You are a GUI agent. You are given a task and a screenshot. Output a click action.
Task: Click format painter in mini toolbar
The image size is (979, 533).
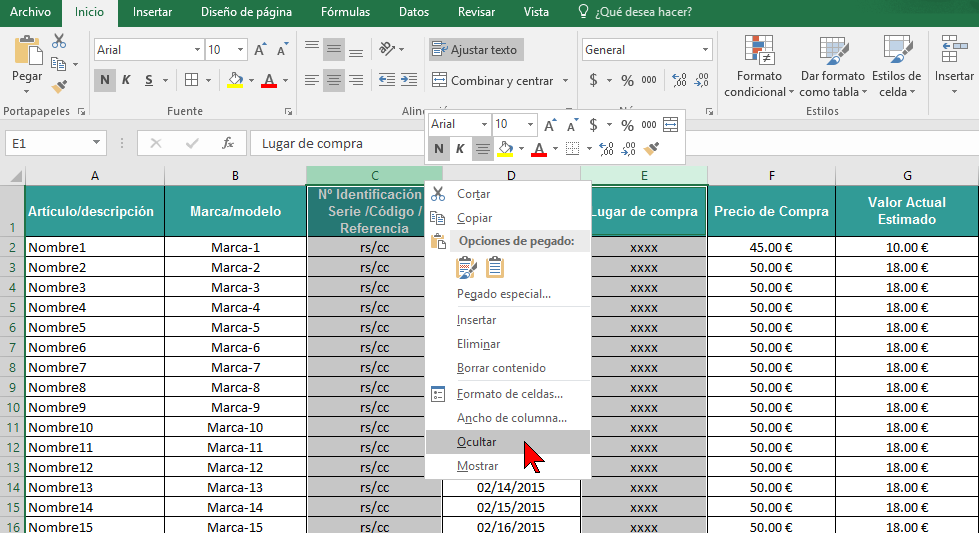coord(651,149)
